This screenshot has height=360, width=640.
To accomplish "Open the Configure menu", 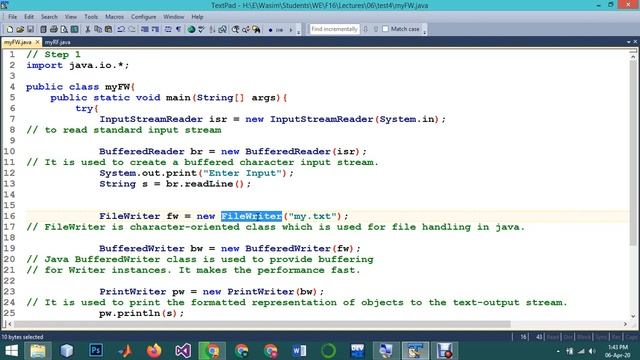I will 143,17.
